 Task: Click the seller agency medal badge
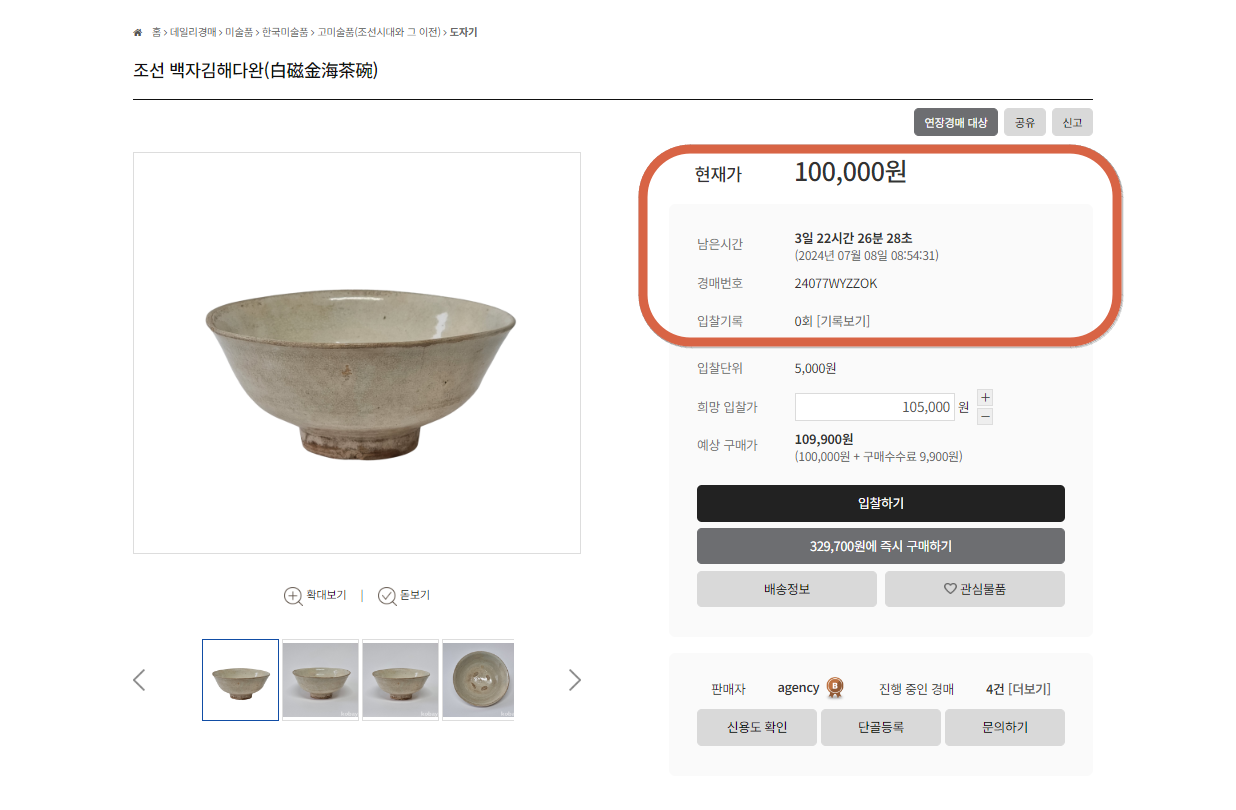tap(835, 688)
